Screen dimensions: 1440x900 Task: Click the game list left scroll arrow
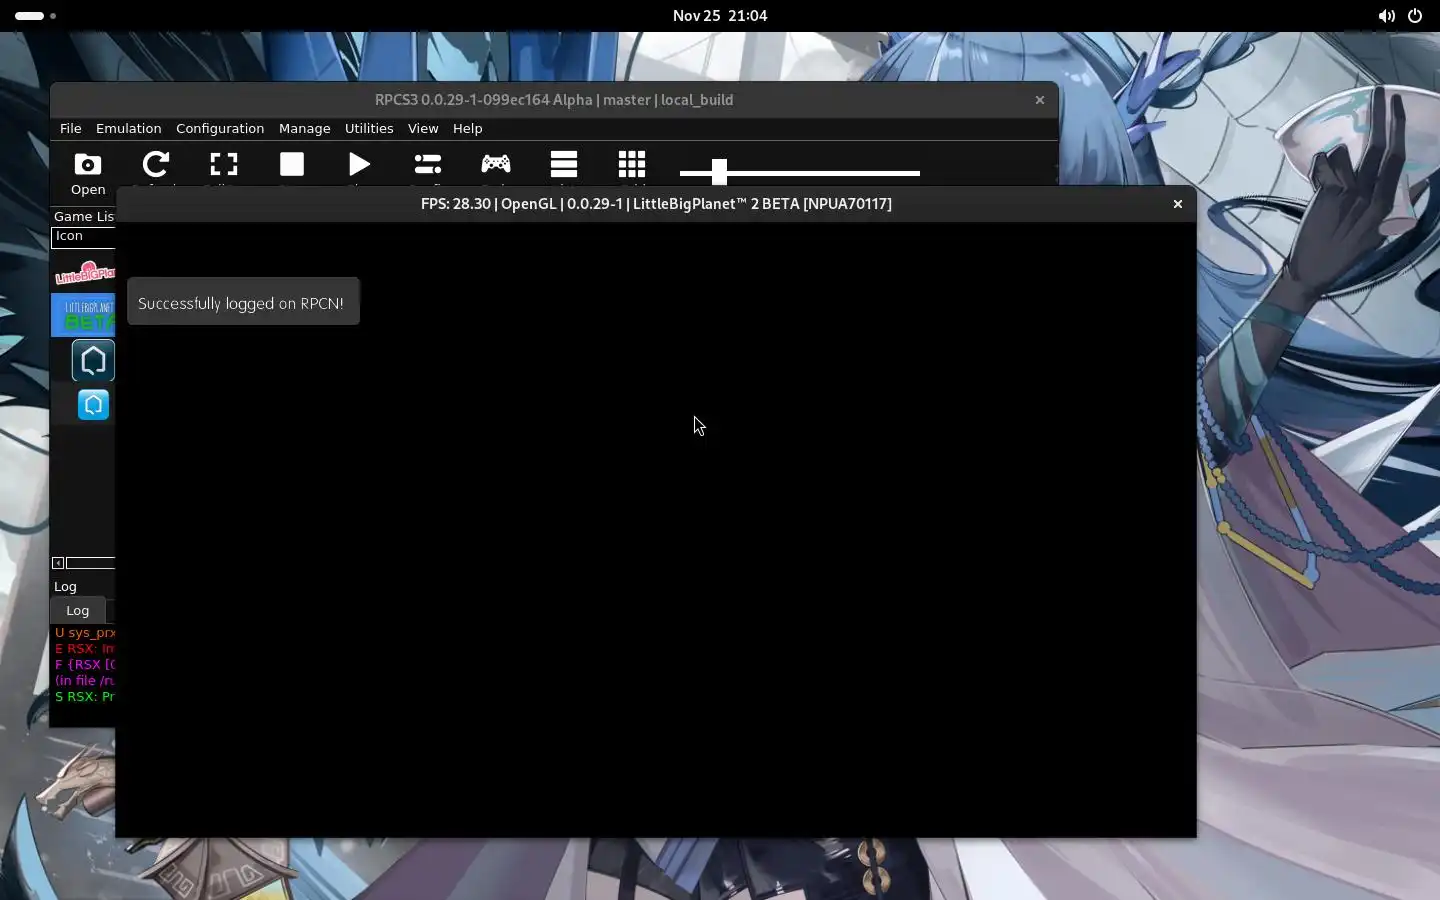click(x=58, y=563)
